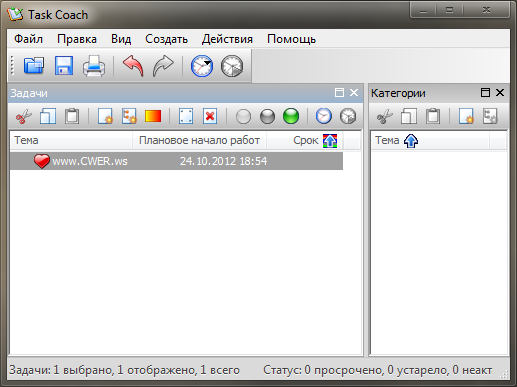
Task: Undo with the red arrow icon
Action: [133, 65]
